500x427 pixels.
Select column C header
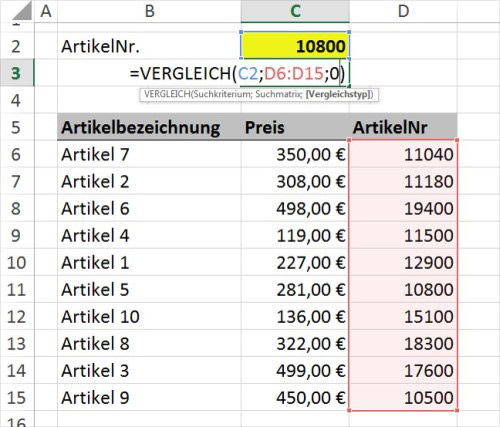[295, 11]
